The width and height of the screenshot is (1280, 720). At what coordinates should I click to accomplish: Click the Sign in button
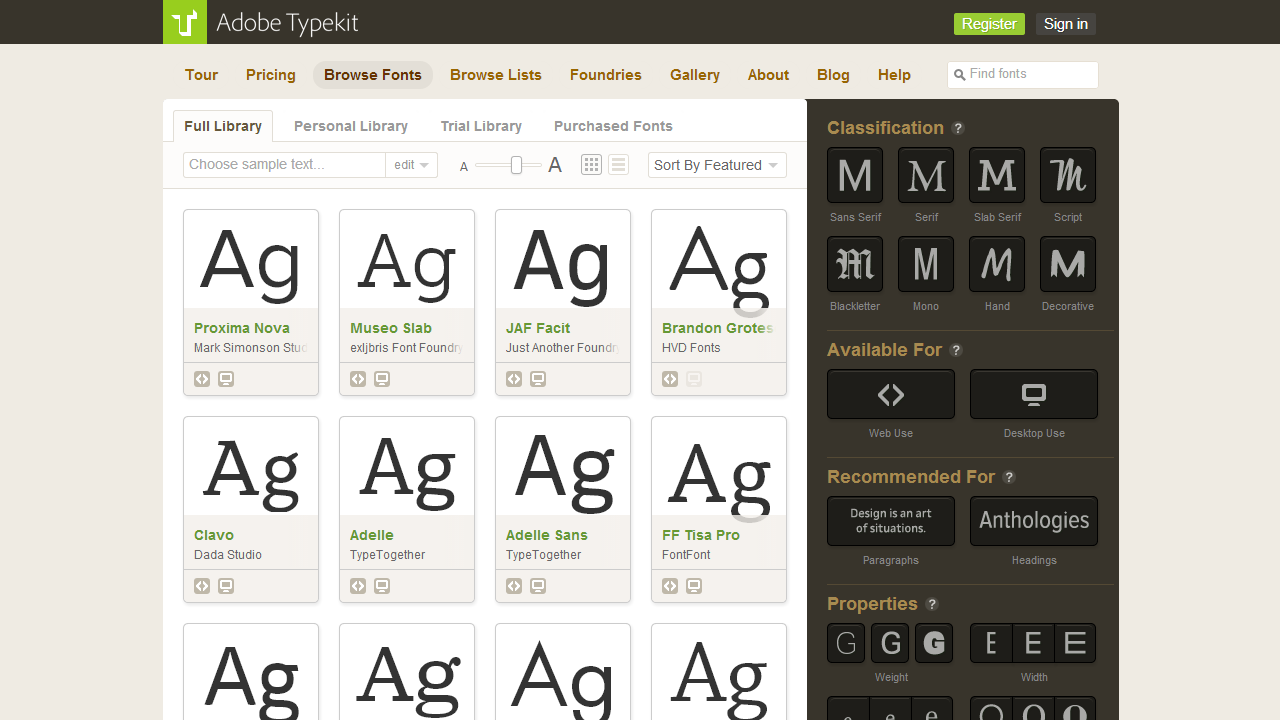pos(1066,24)
